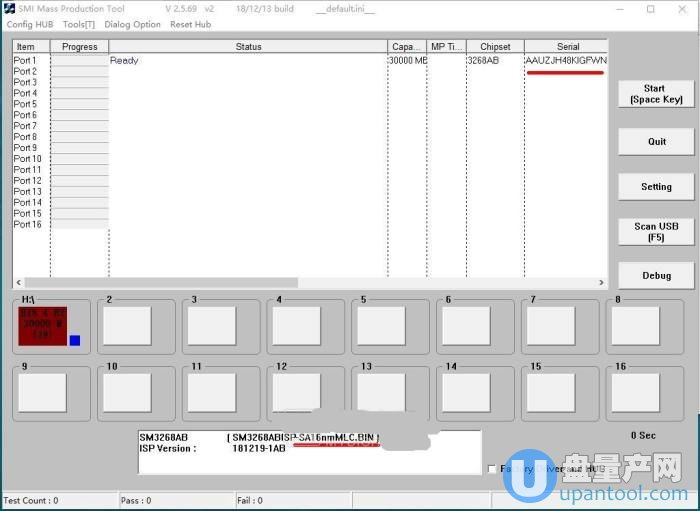
Task: Click the port 9 slot box
Action: [42, 392]
